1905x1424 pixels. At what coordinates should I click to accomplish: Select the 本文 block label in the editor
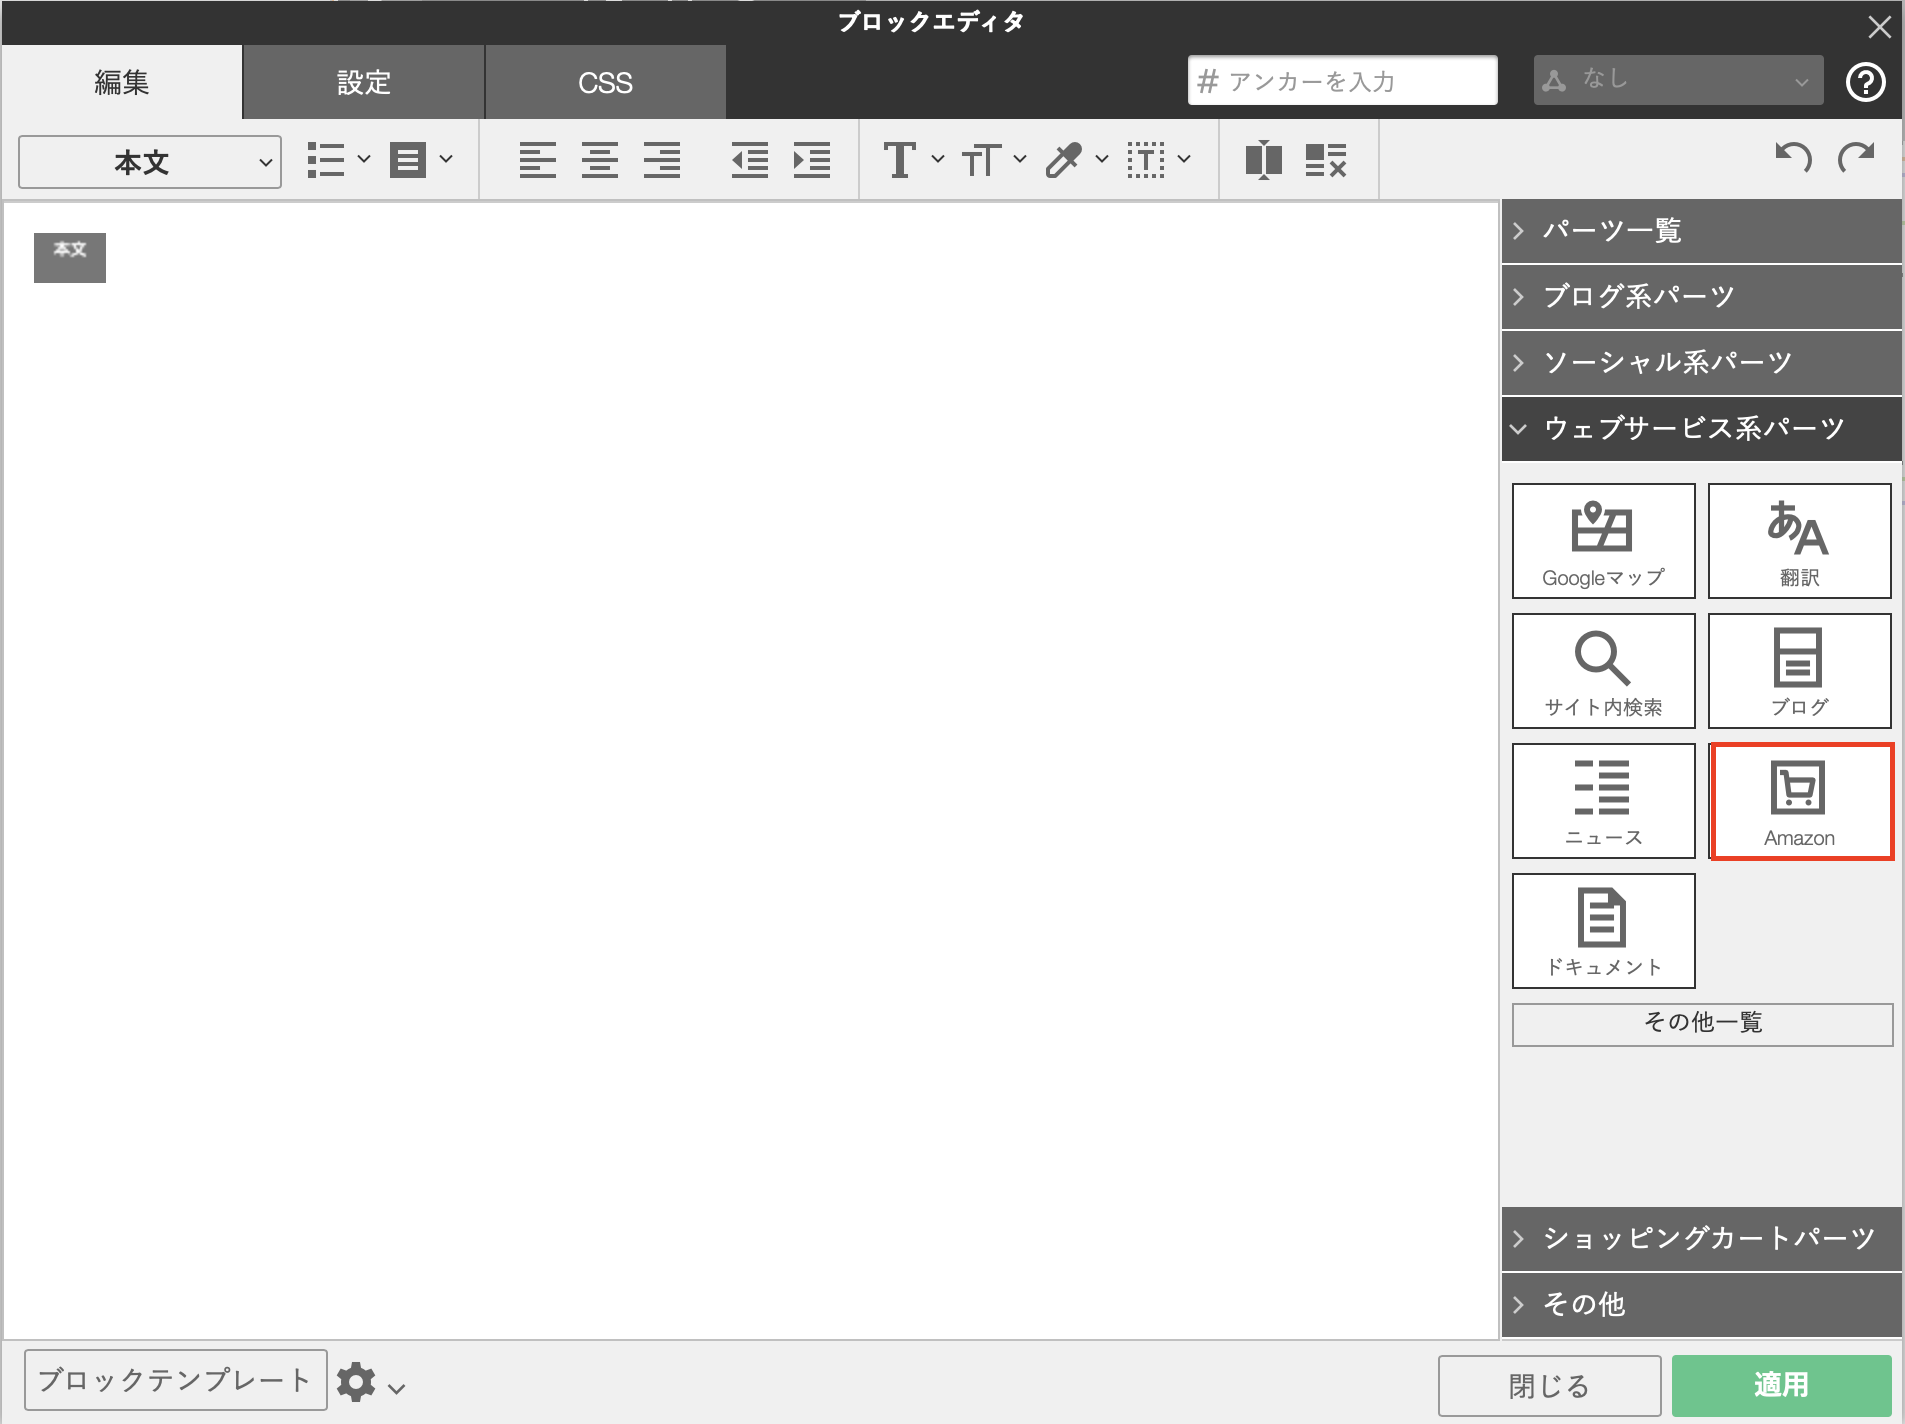point(70,258)
